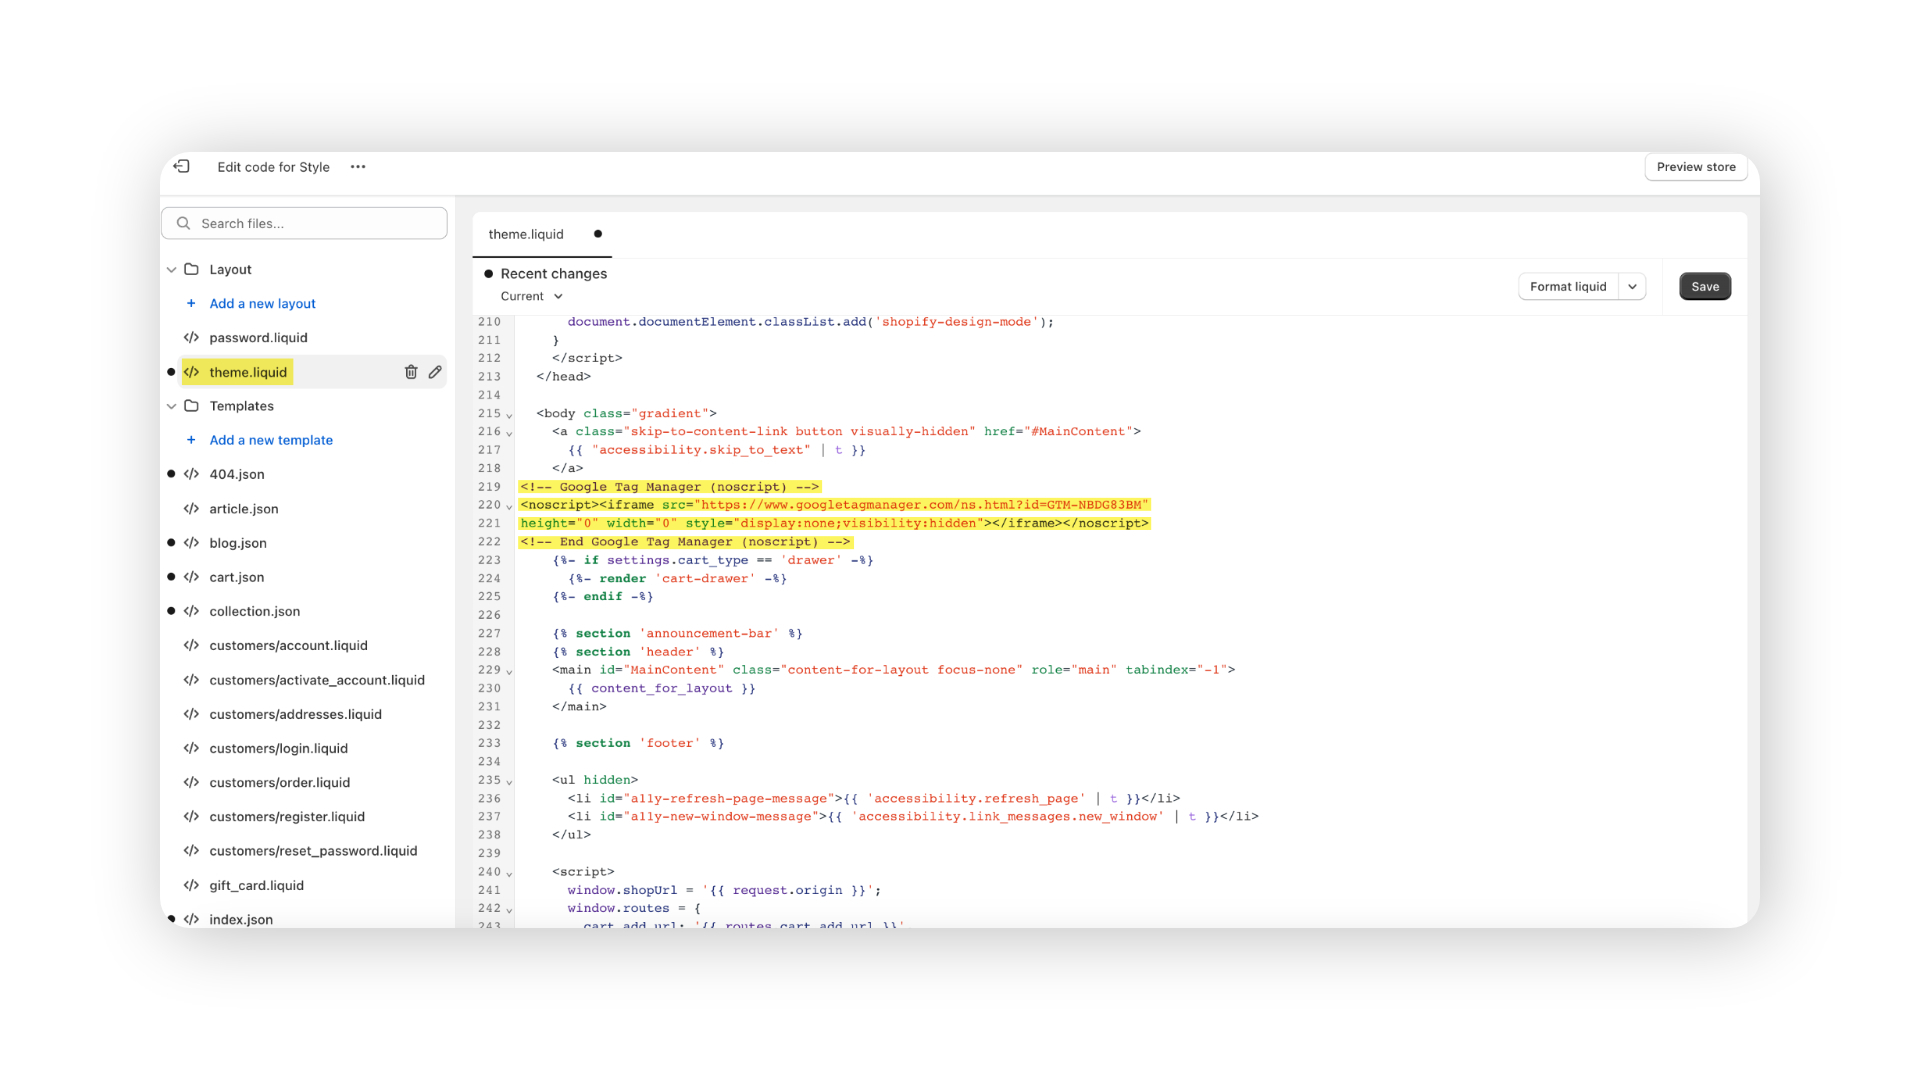Click the render 'cart-drawer' code line
Viewport: 1920px width, 1080px height.
[x=678, y=578]
